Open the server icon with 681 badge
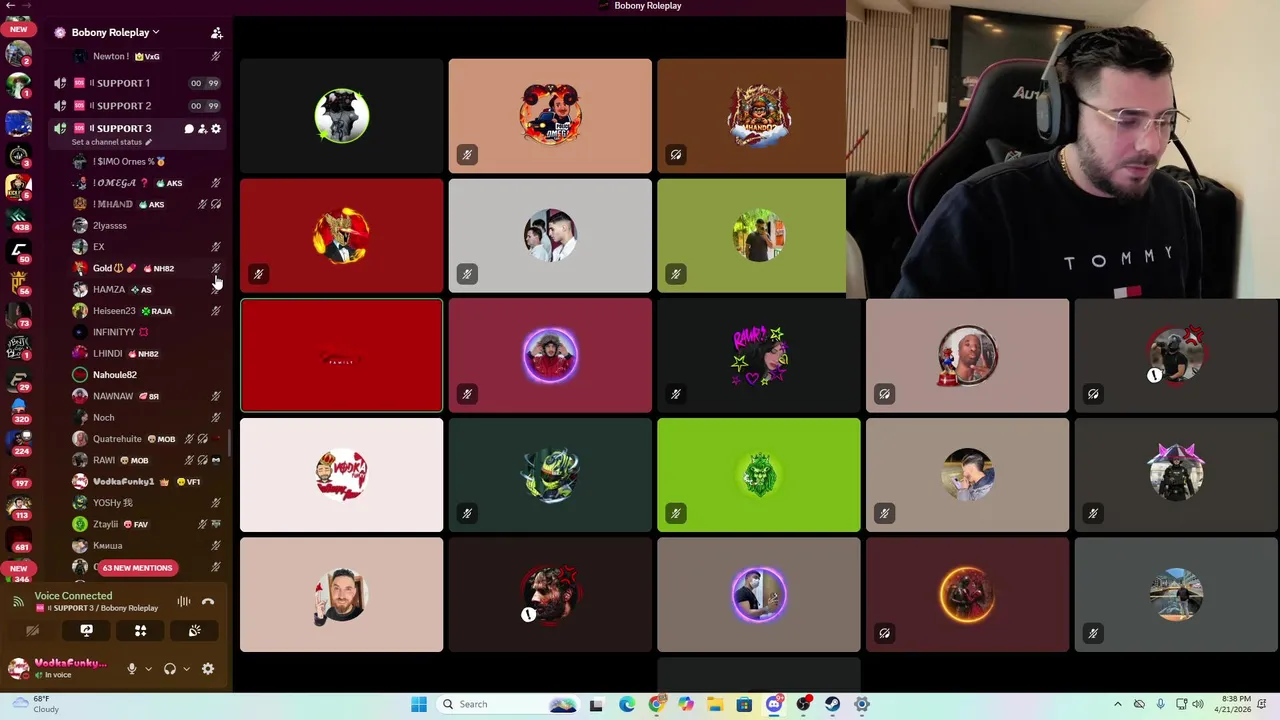The image size is (1280, 720). tap(18, 538)
